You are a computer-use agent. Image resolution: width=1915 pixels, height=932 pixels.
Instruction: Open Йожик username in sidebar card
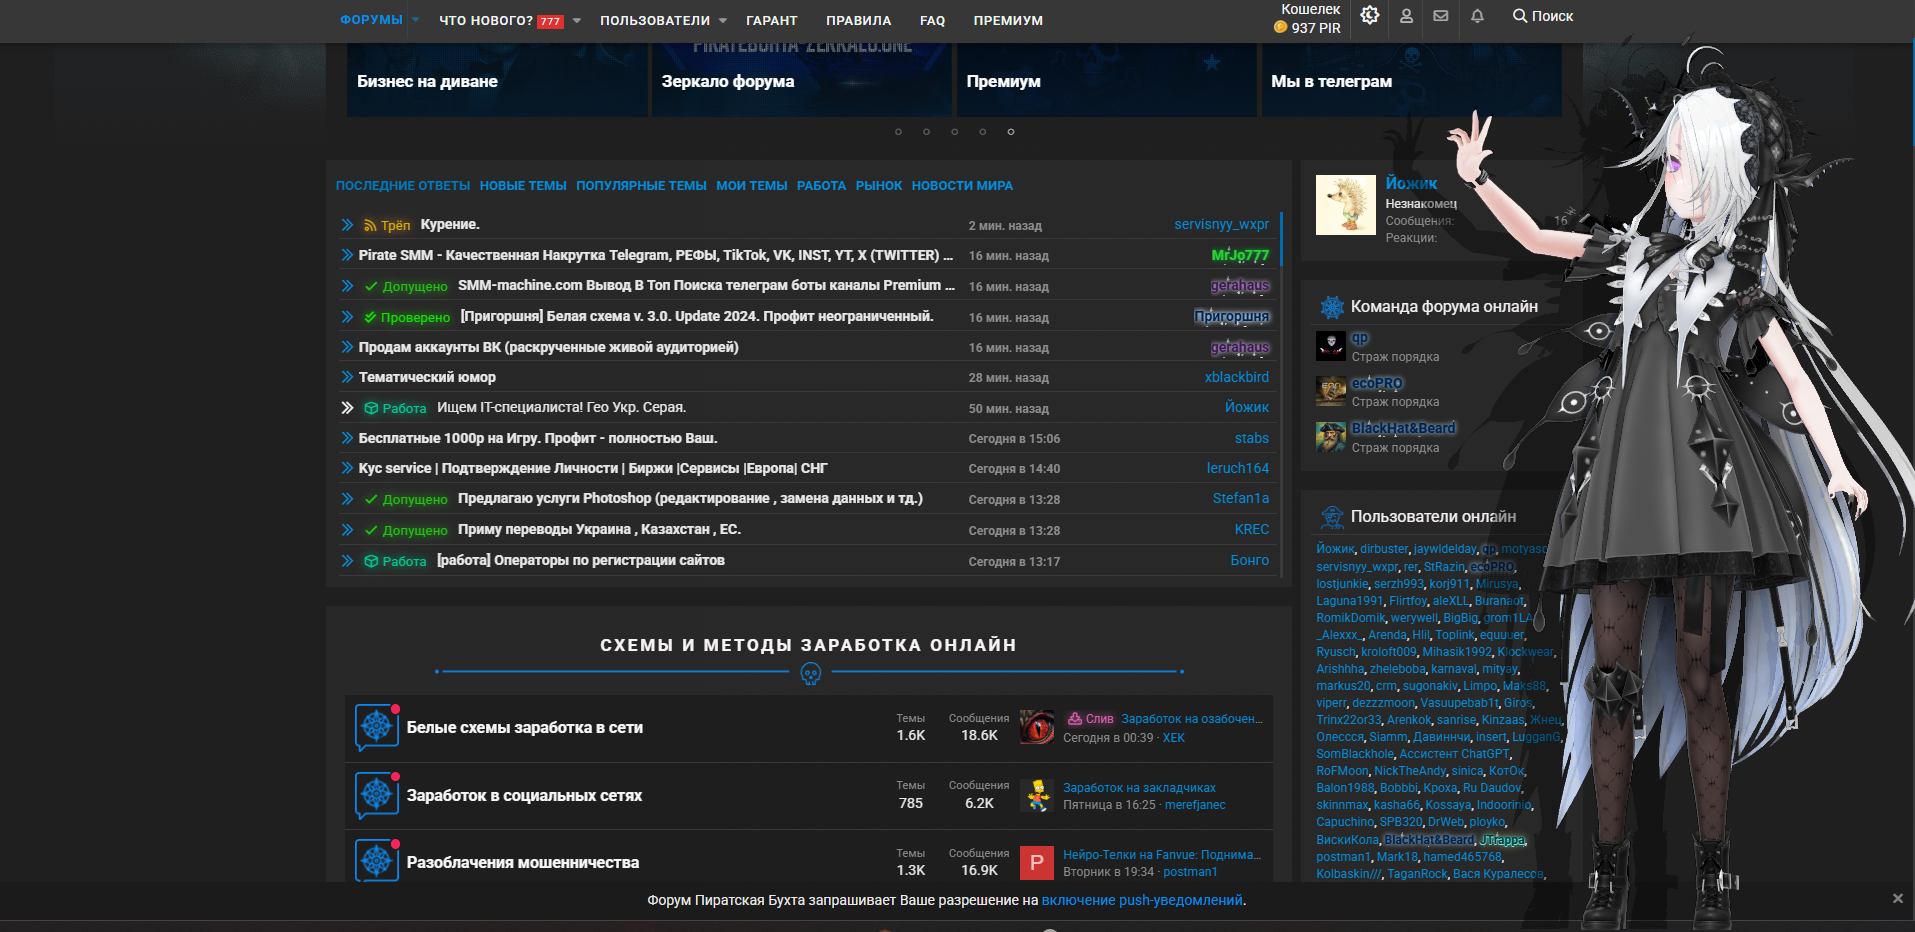tap(1411, 183)
